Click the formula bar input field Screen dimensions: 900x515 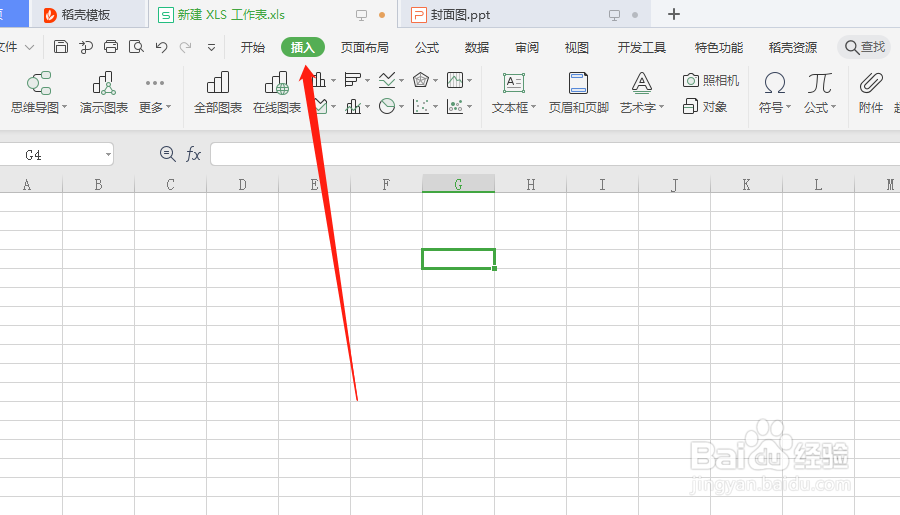pyautogui.click(x=554, y=154)
